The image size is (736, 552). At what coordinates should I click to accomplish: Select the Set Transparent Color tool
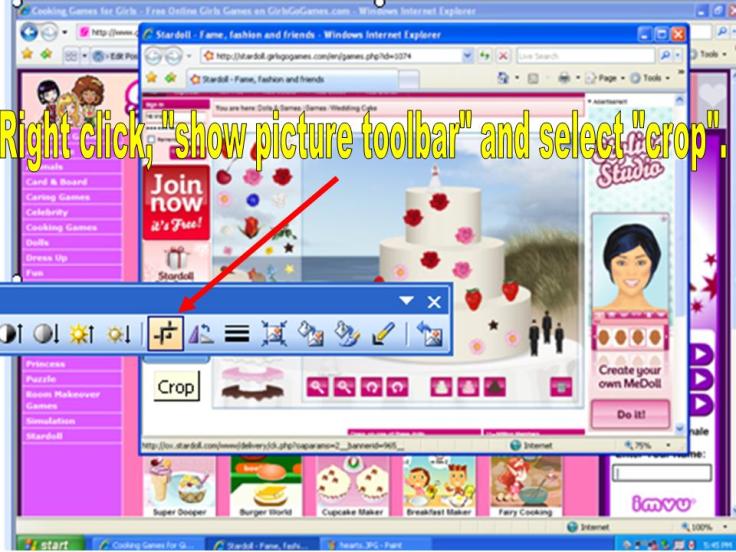(x=383, y=334)
